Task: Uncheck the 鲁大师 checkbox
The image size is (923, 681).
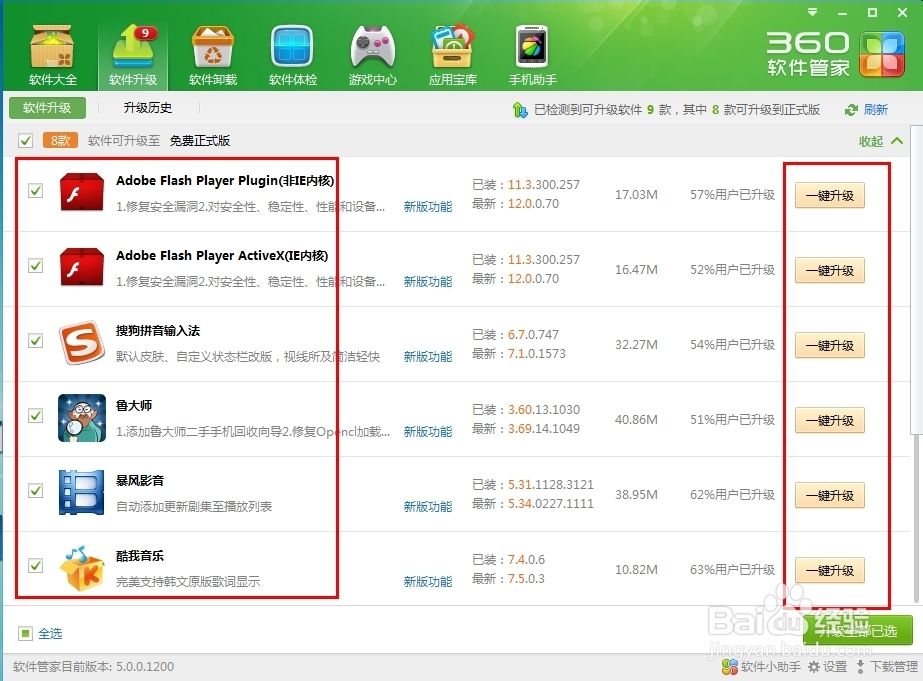Action: [36, 415]
